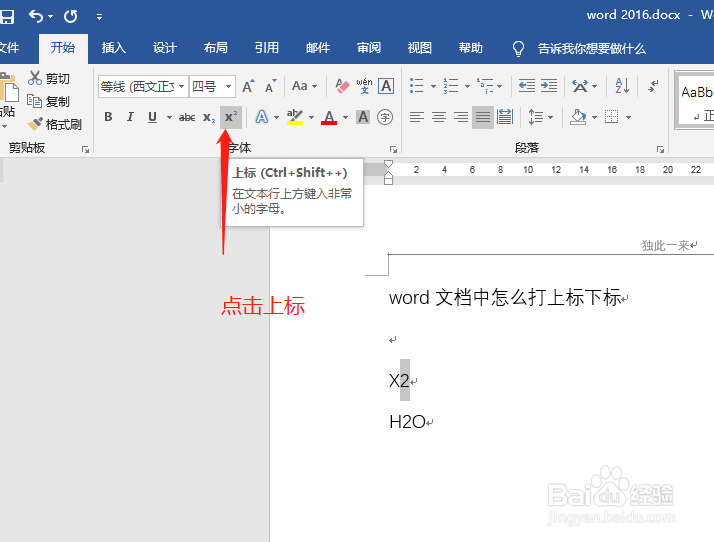Click the 剪切 cut button

click(x=49, y=78)
